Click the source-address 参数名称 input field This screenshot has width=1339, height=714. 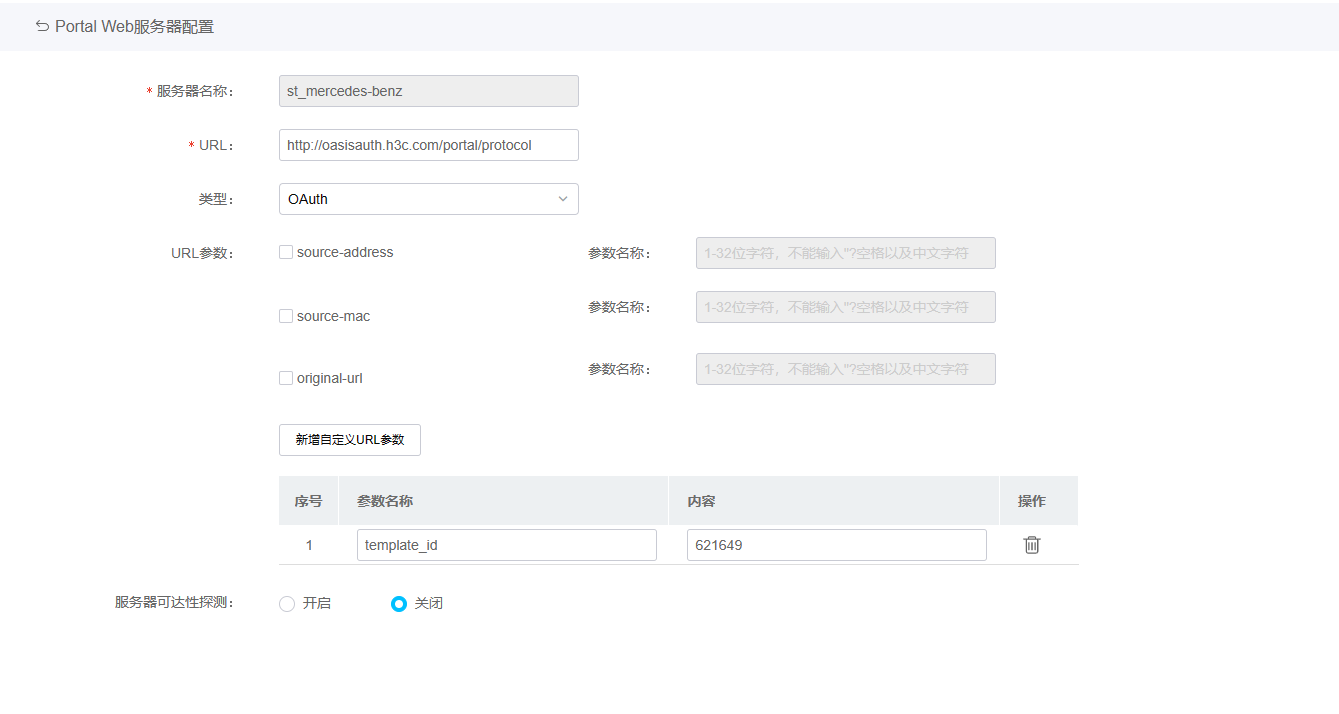(845, 253)
